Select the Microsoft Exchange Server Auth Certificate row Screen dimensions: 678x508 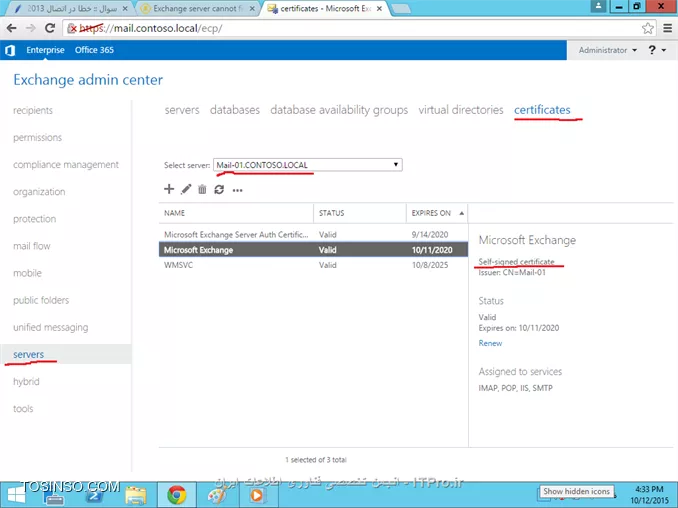click(313, 234)
